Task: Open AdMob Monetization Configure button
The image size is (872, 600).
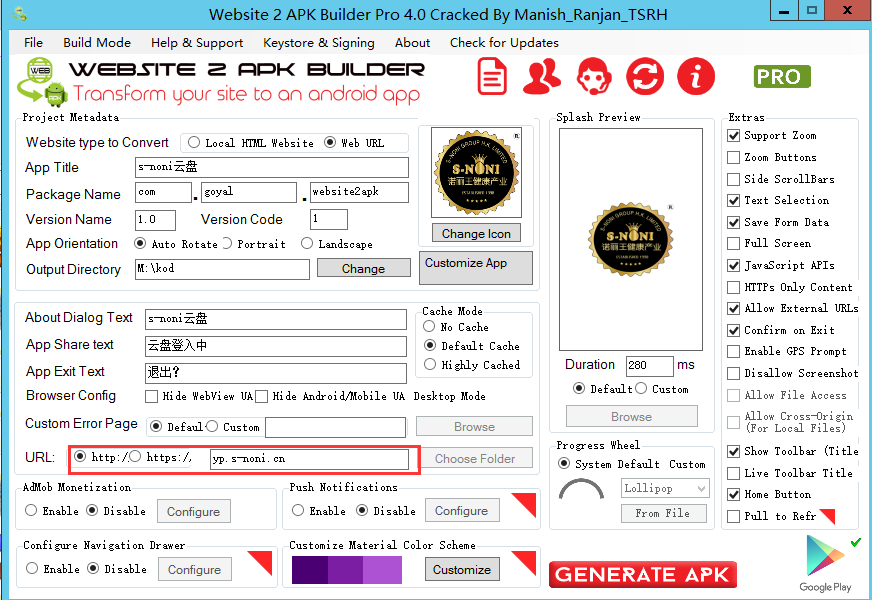Action: 194,512
